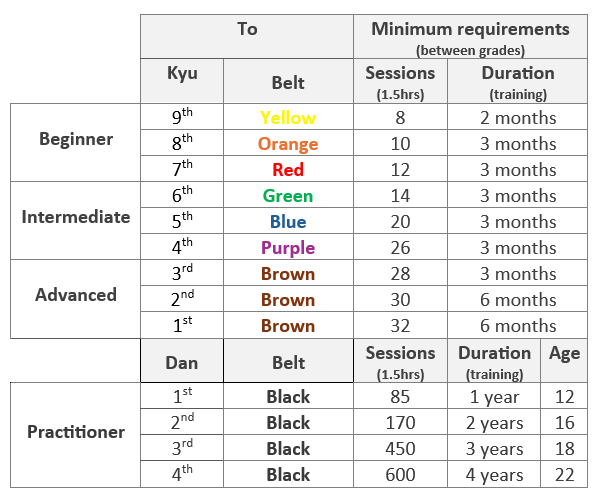Screen dimensions: 602x498
Task: Select the age 22 cell
Action: (564, 474)
